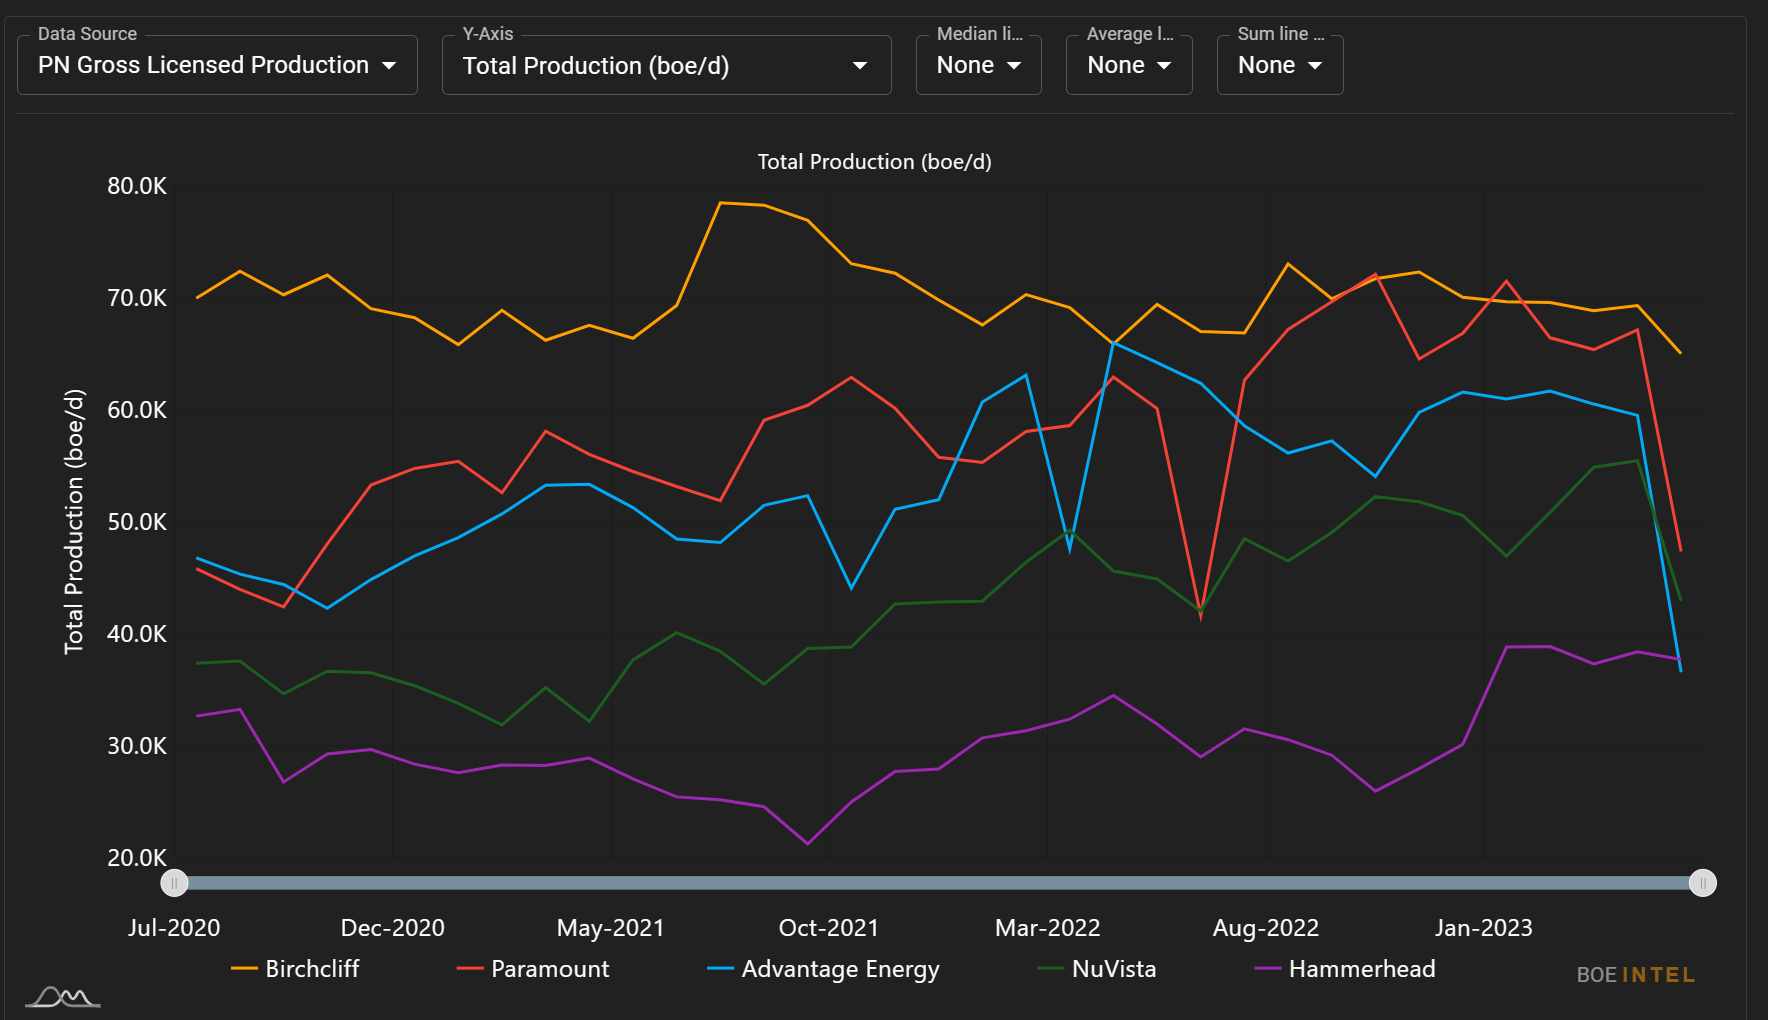Viewport: 1768px width, 1020px height.
Task: Click the May-2021 x-axis label
Action: click(611, 928)
